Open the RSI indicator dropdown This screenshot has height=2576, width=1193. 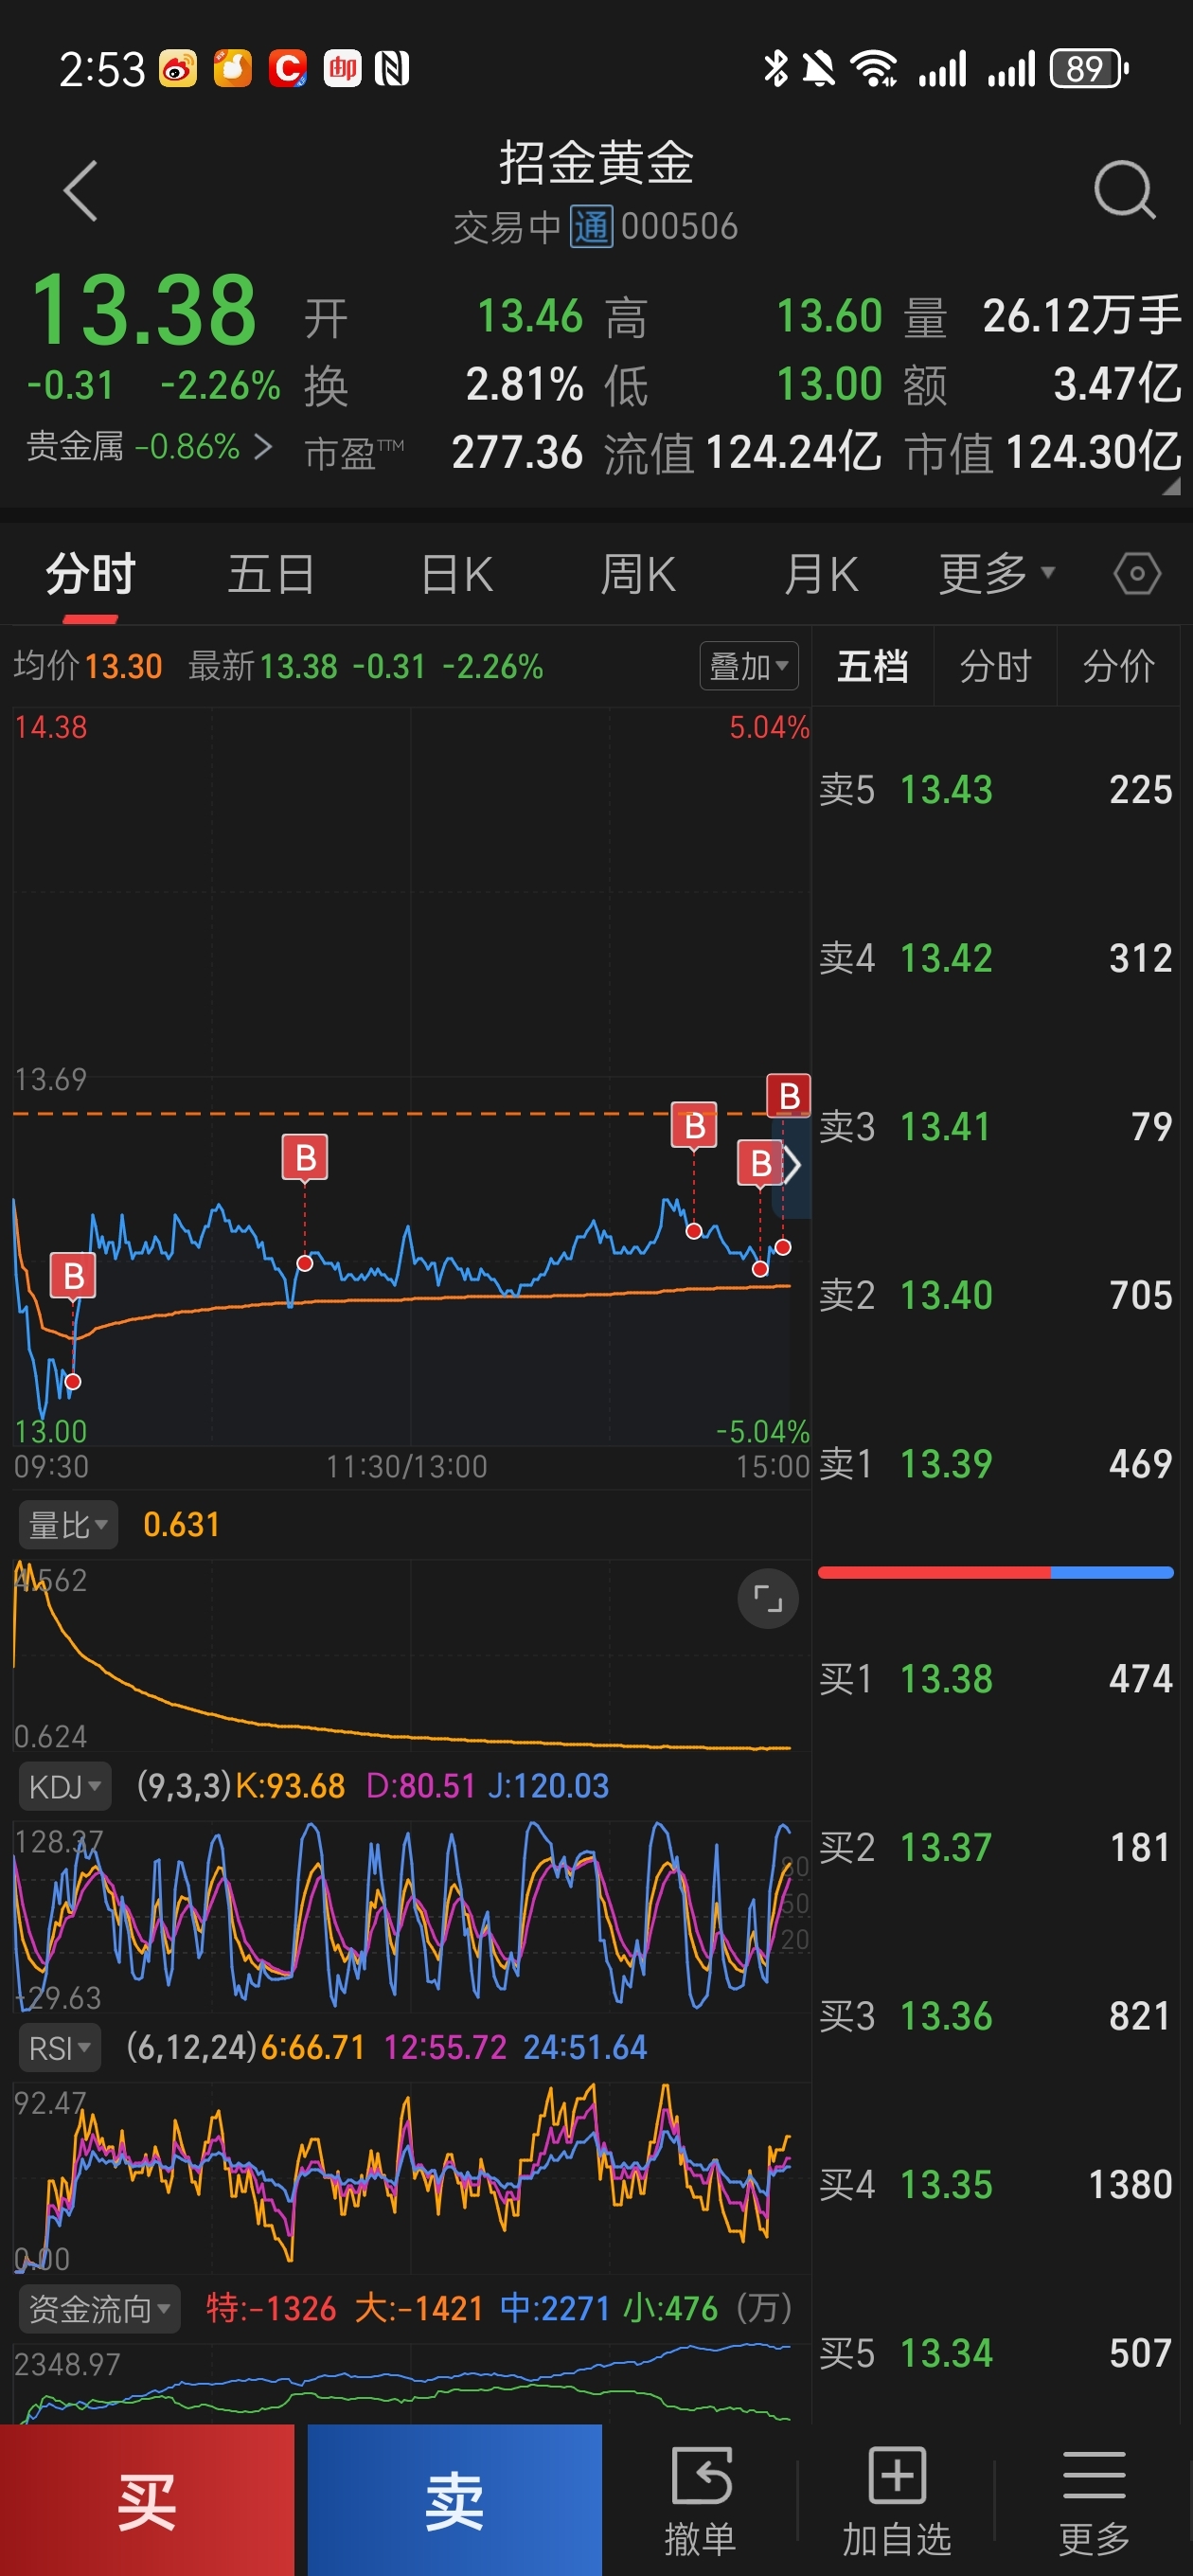60,2048
